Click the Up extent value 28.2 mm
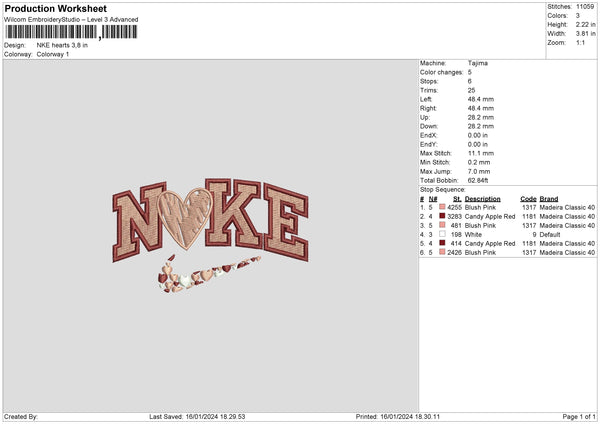600x424 pixels. pos(481,117)
